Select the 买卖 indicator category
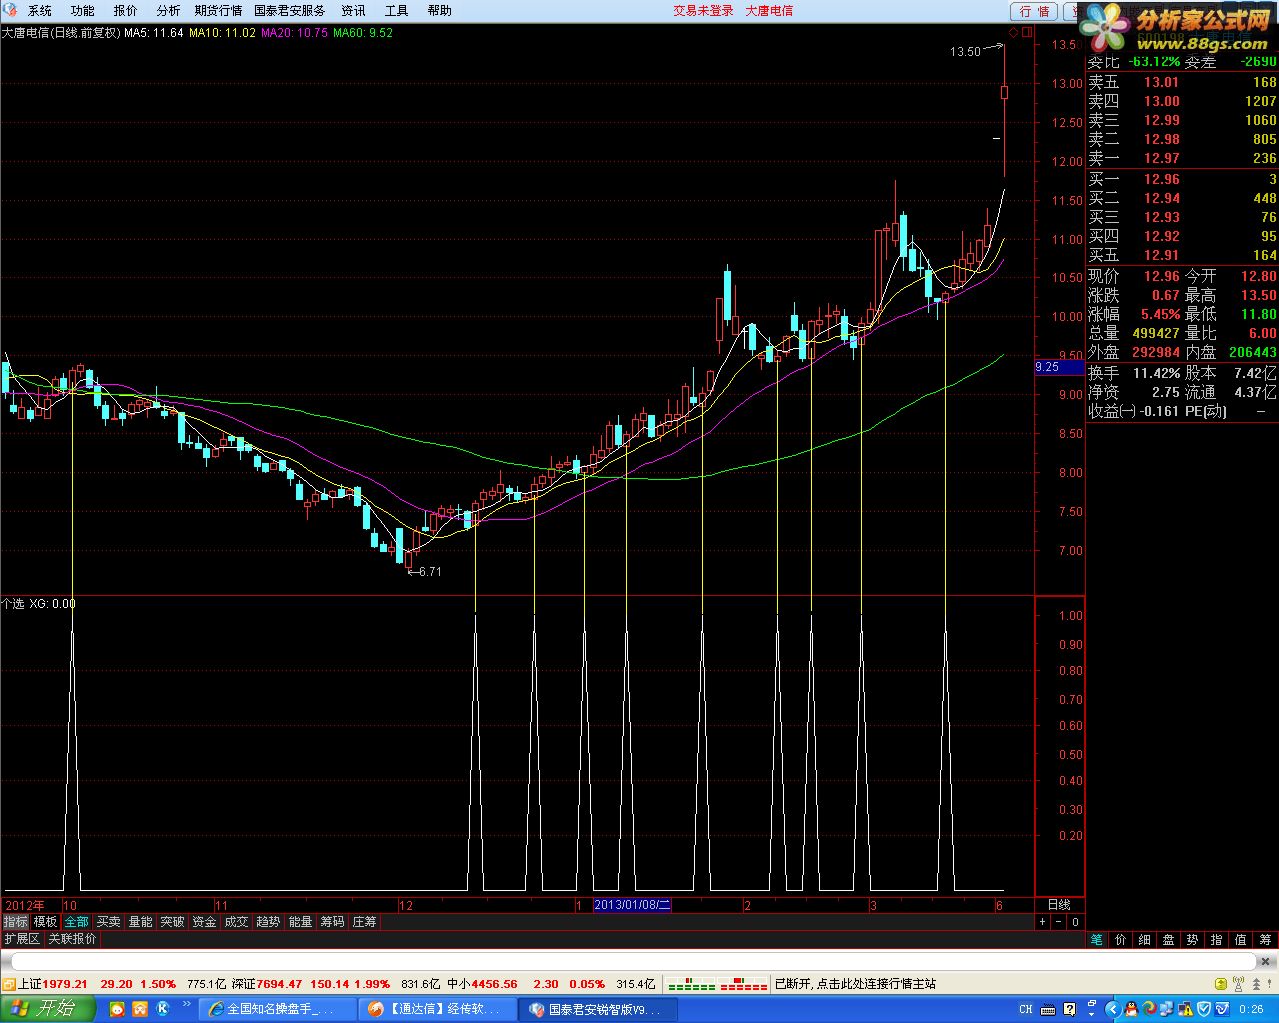This screenshot has height=1023, width=1279. click(108, 922)
